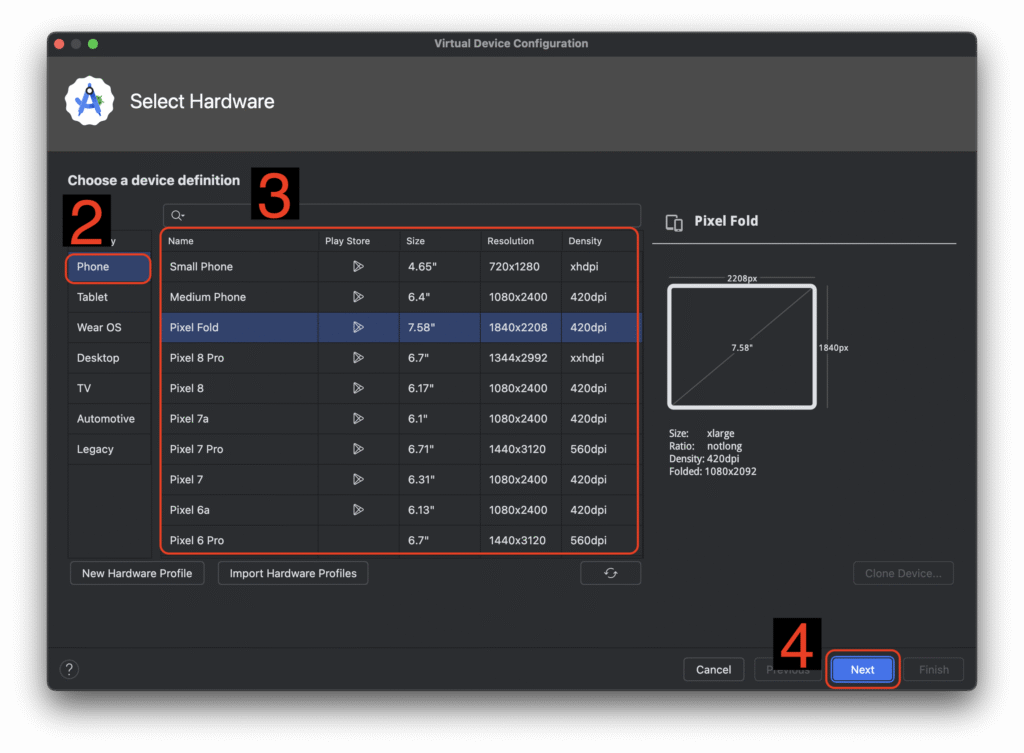Click the Finish button

click(x=933, y=669)
